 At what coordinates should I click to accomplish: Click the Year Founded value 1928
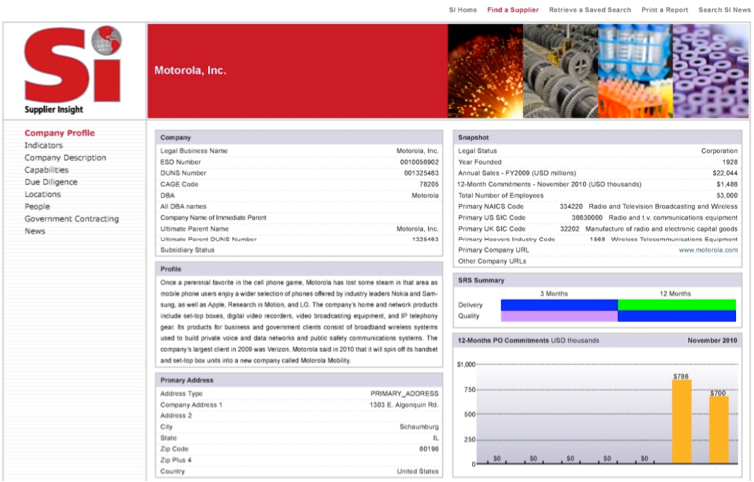[730, 162]
